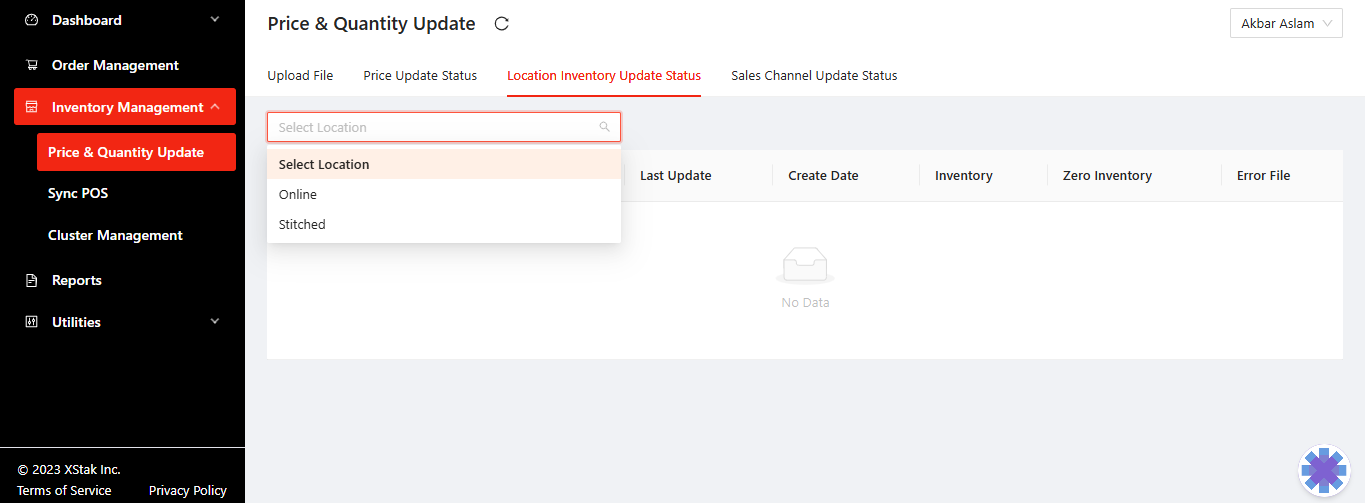Open the purple asterisk chat widget
1365x503 pixels.
(1324, 470)
